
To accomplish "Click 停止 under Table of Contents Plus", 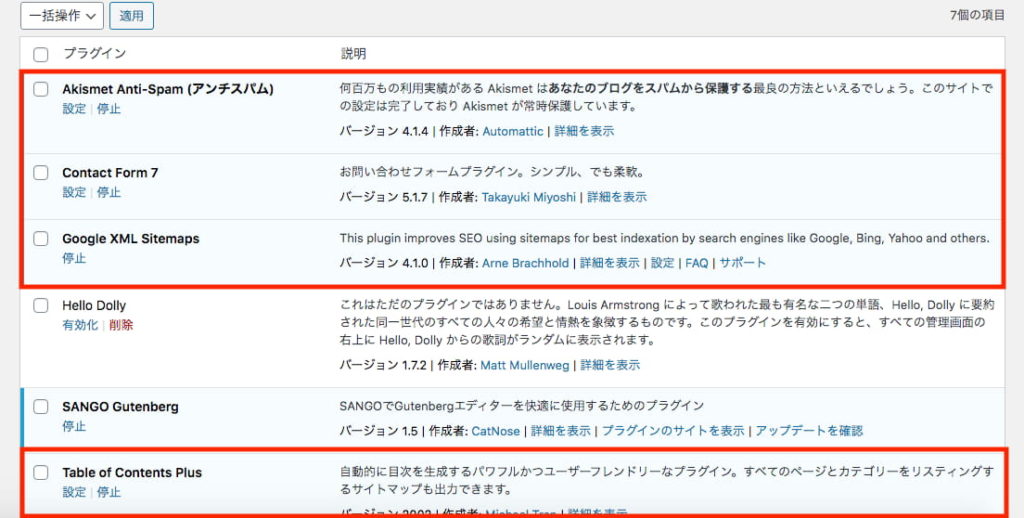I will [x=108, y=492].
